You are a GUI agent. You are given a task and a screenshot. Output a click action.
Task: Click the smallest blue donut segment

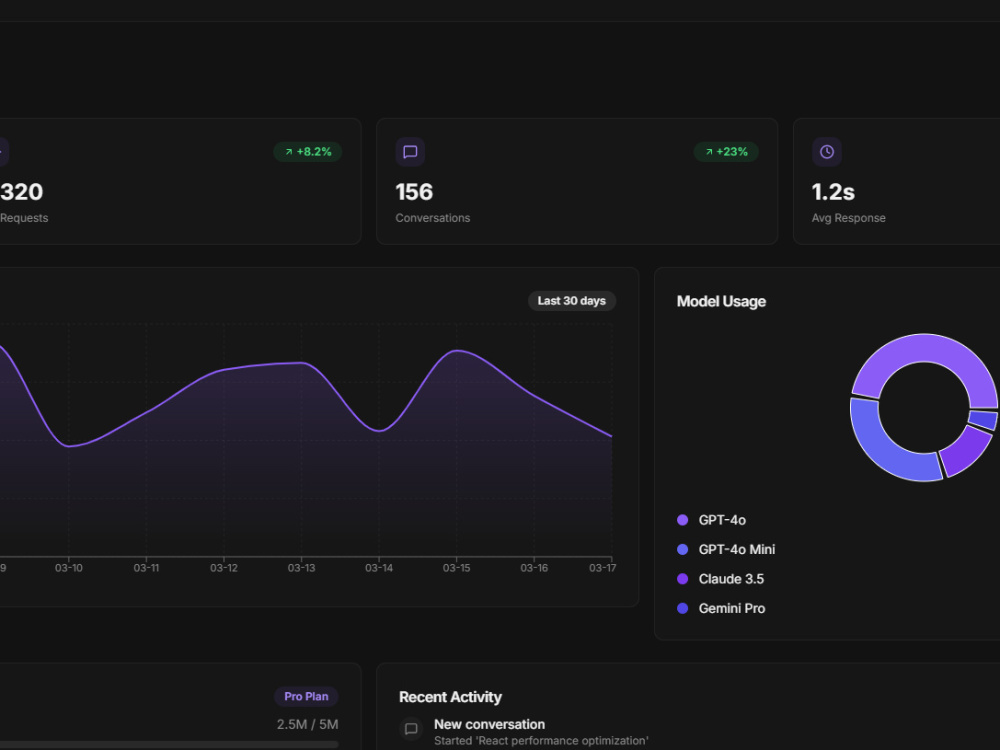click(983, 420)
